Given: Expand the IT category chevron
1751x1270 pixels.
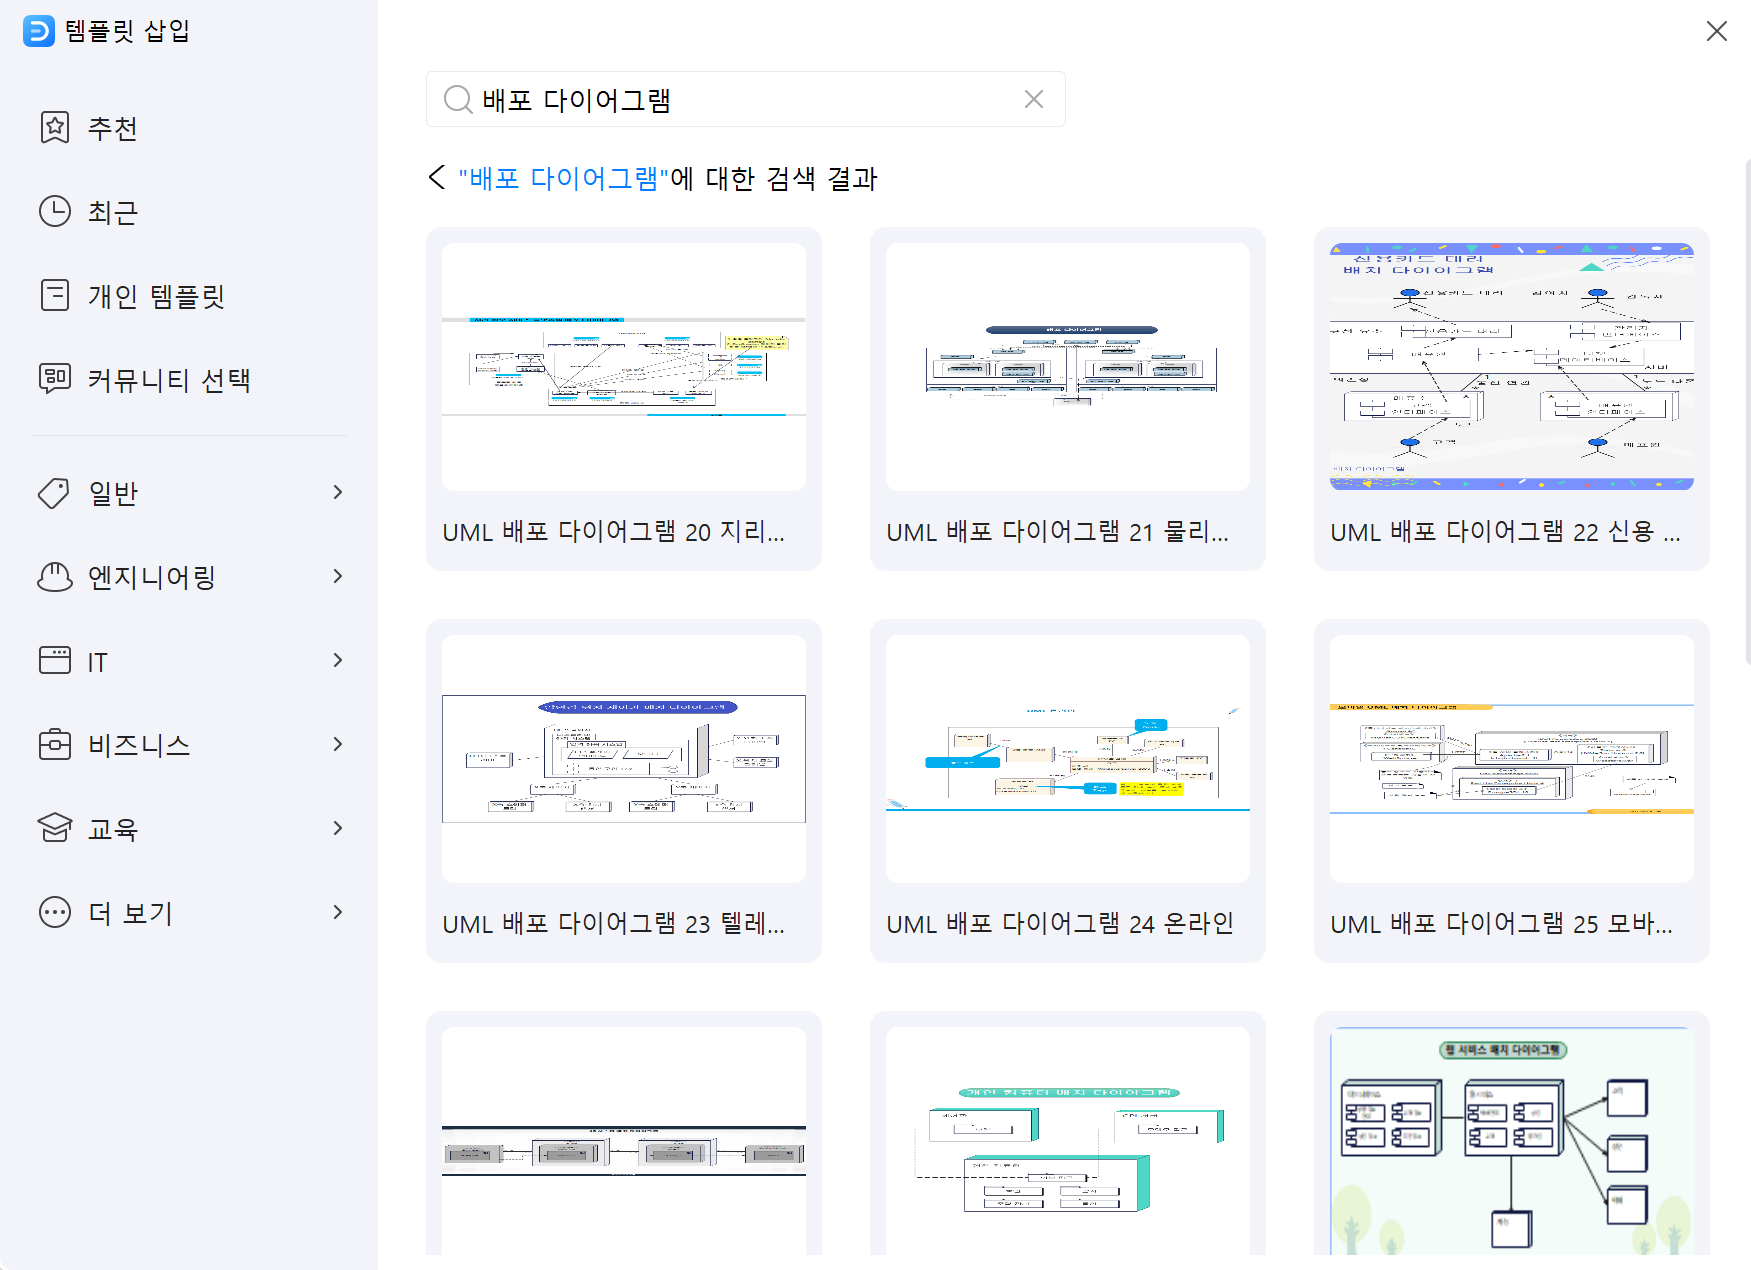Looking at the screenshot, I should tap(338, 660).
